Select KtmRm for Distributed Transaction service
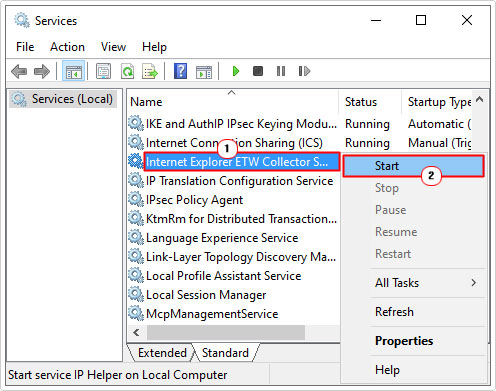The image size is (496, 391). click(241, 219)
